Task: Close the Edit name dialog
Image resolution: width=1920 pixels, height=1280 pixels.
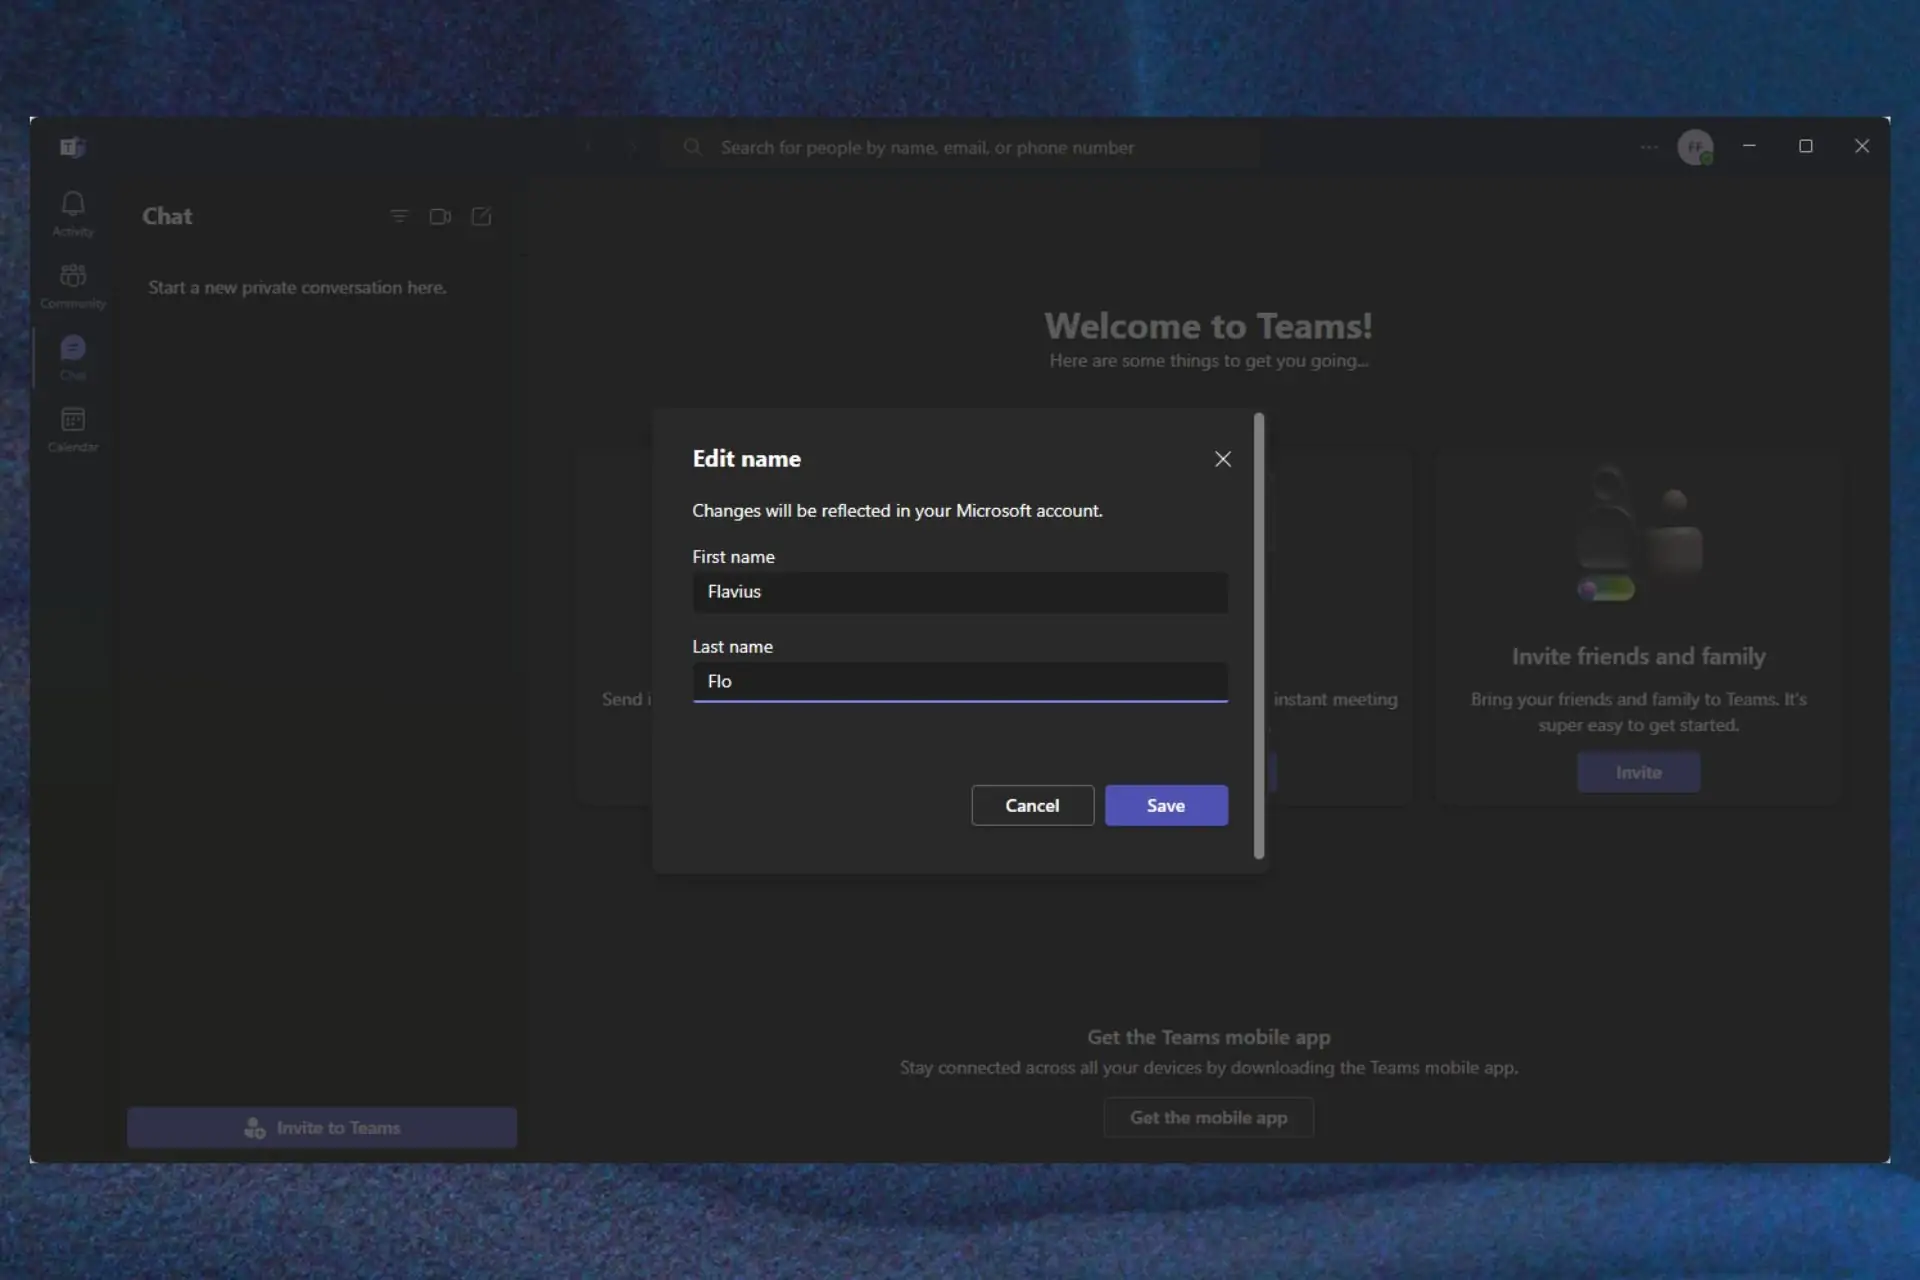Action: click(1223, 459)
